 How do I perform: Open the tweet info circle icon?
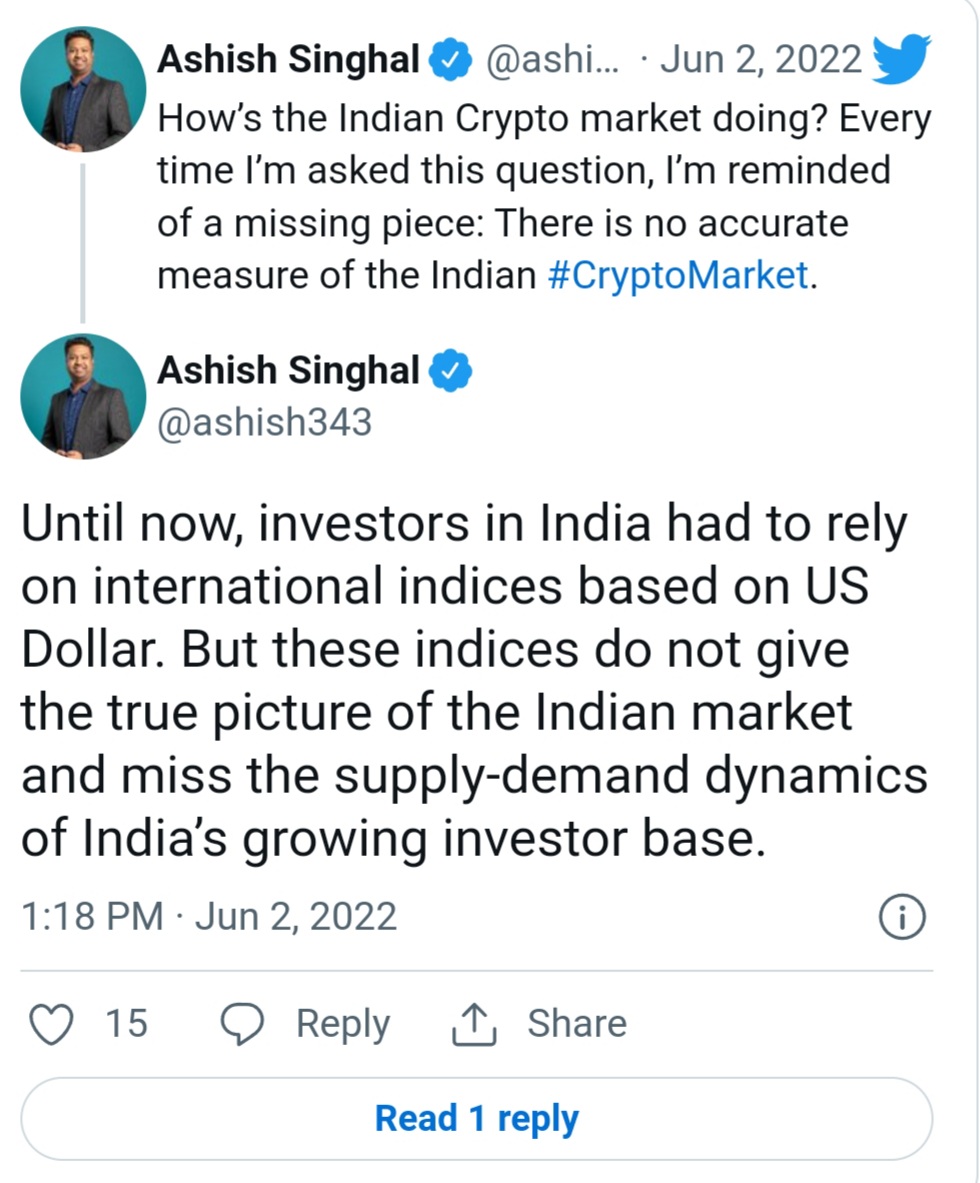902,917
